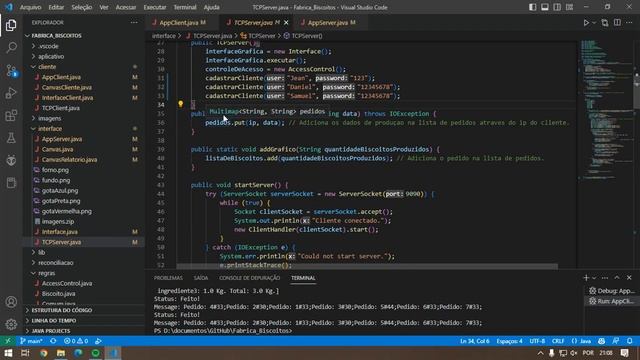The image size is (640, 360).
Task: Open Customize Layout icon in title bar
Action: [x=569, y=7]
